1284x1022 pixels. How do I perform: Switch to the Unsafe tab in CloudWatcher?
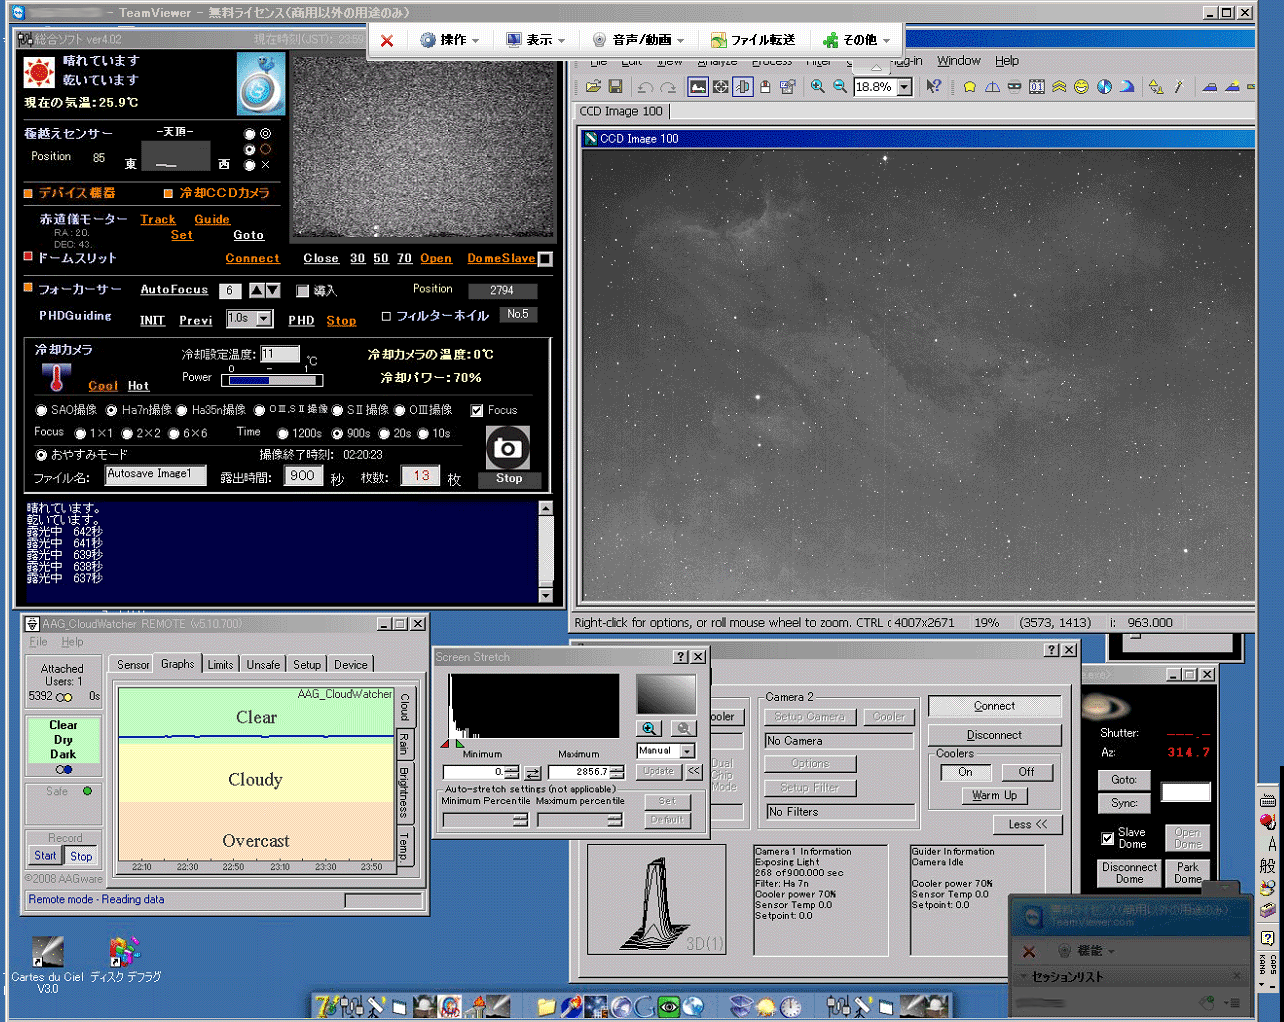(263, 665)
